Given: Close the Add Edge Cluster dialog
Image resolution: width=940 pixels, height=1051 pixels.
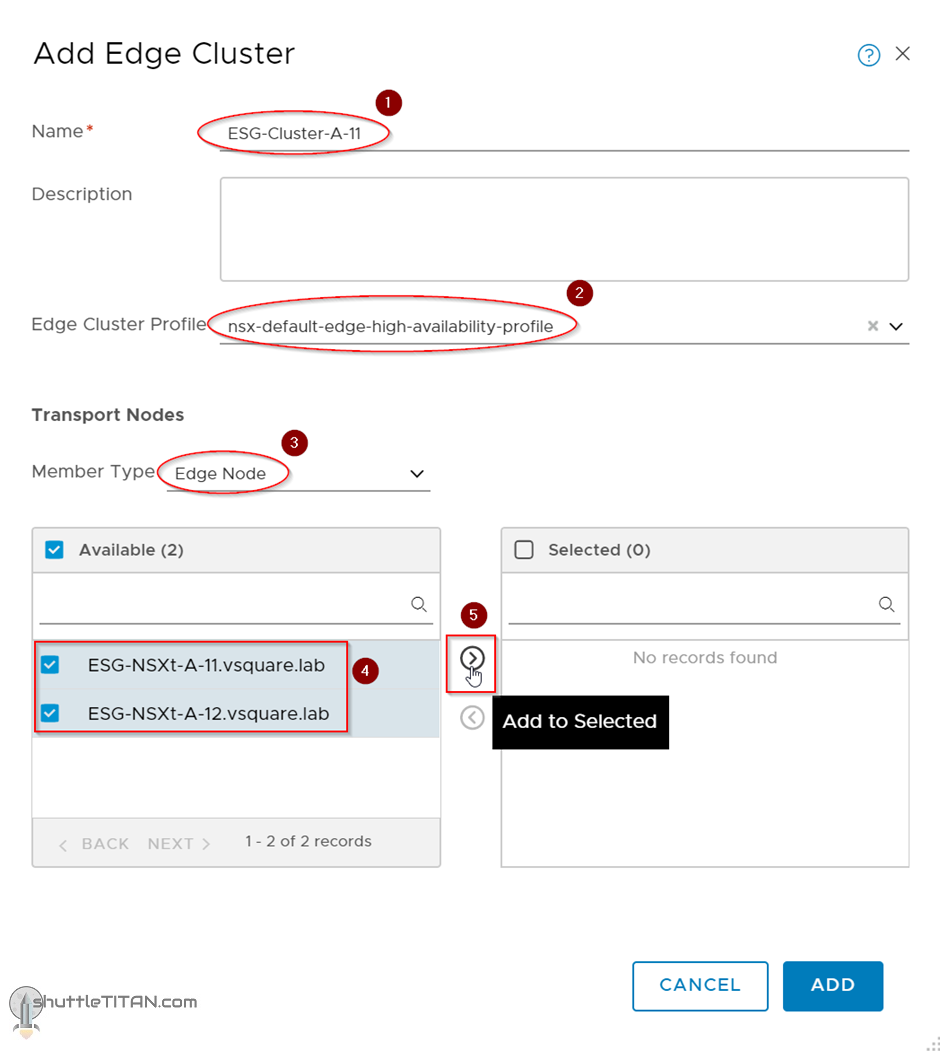Looking at the screenshot, I should (x=903, y=54).
